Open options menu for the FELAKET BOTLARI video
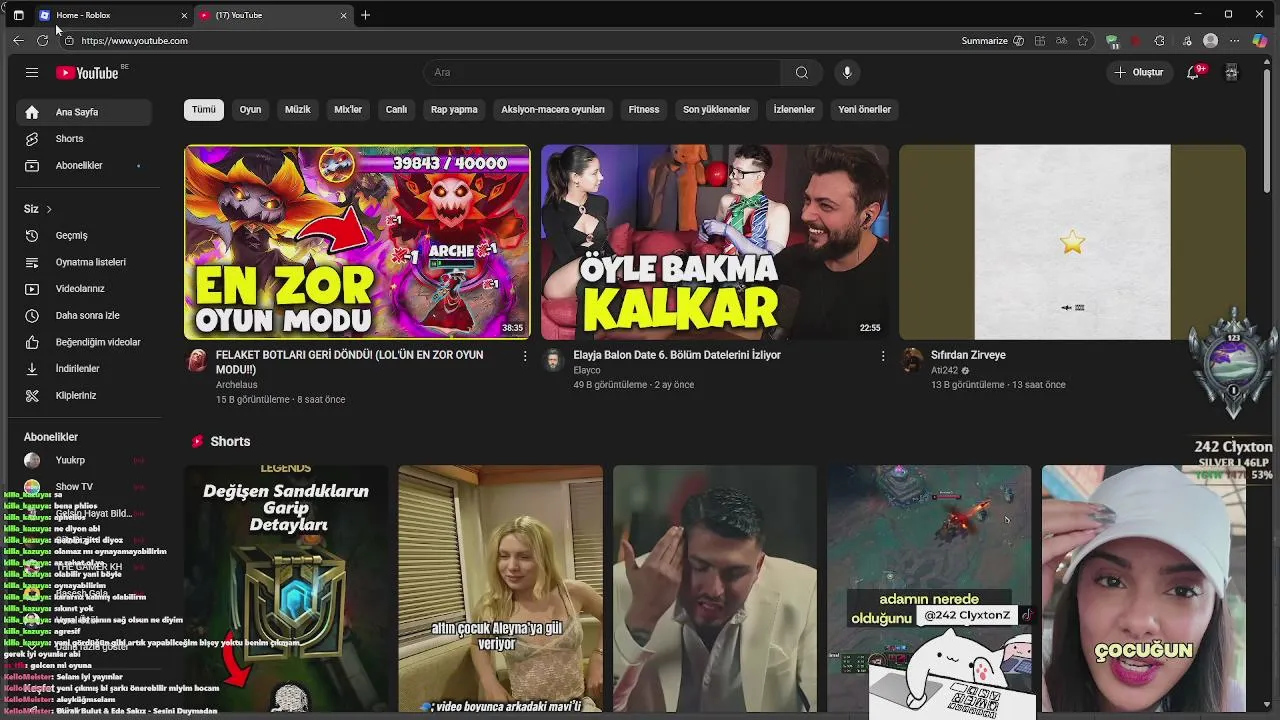This screenshot has width=1280, height=720. 525,356
